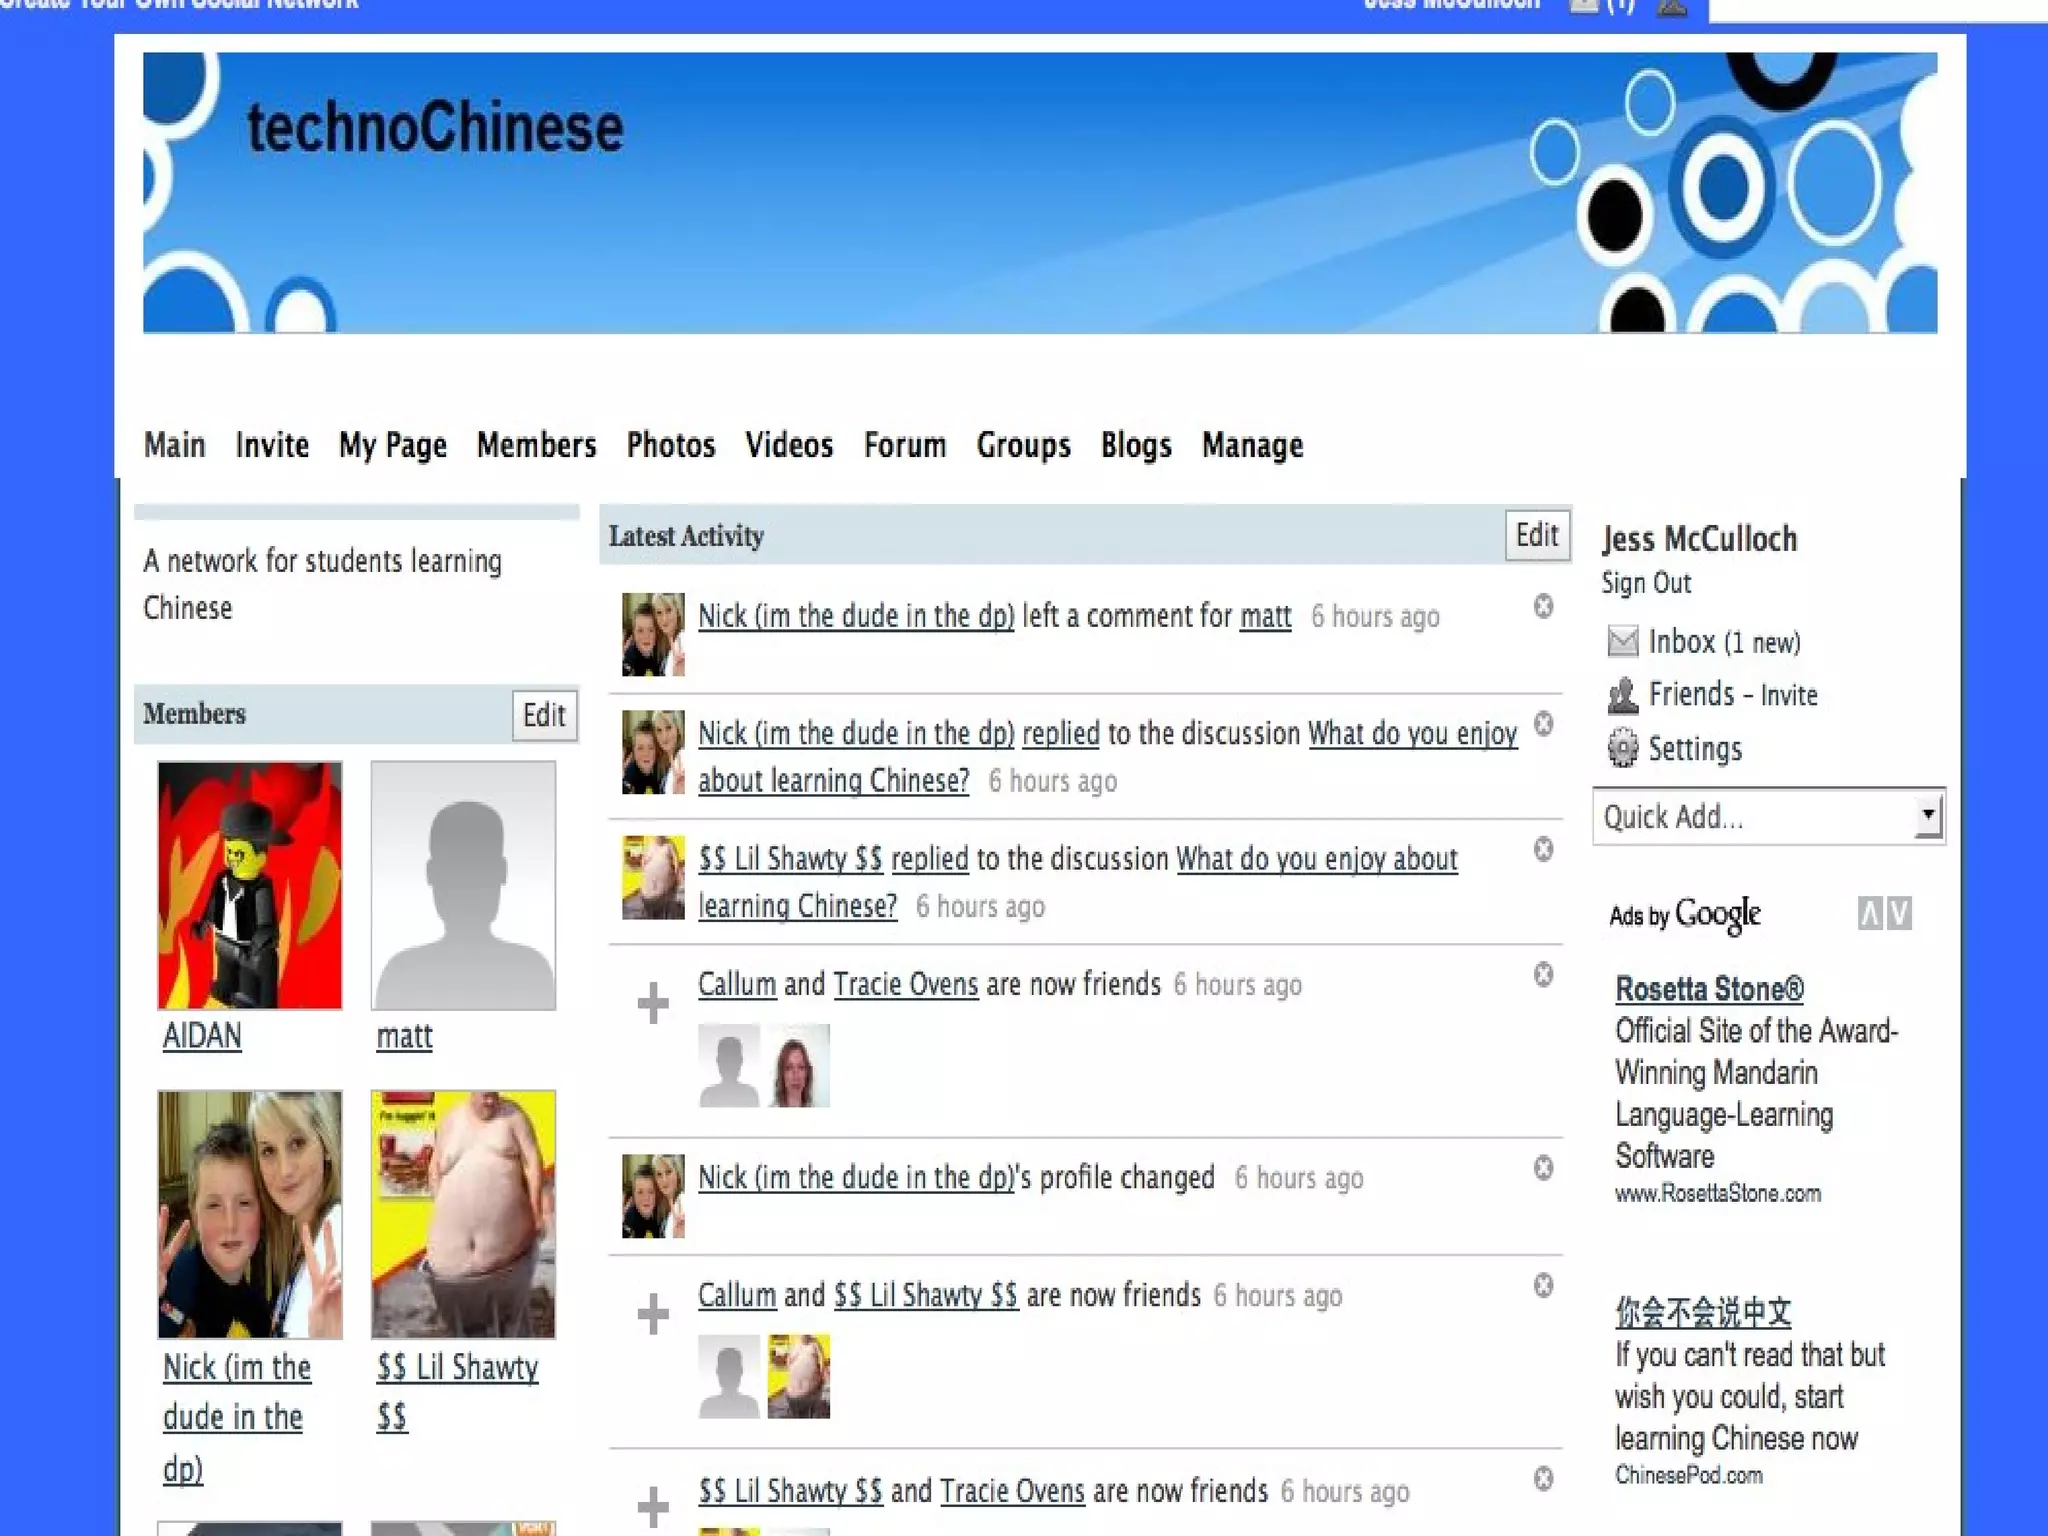Dismiss Nick's comment for matt activity item

(x=1543, y=606)
